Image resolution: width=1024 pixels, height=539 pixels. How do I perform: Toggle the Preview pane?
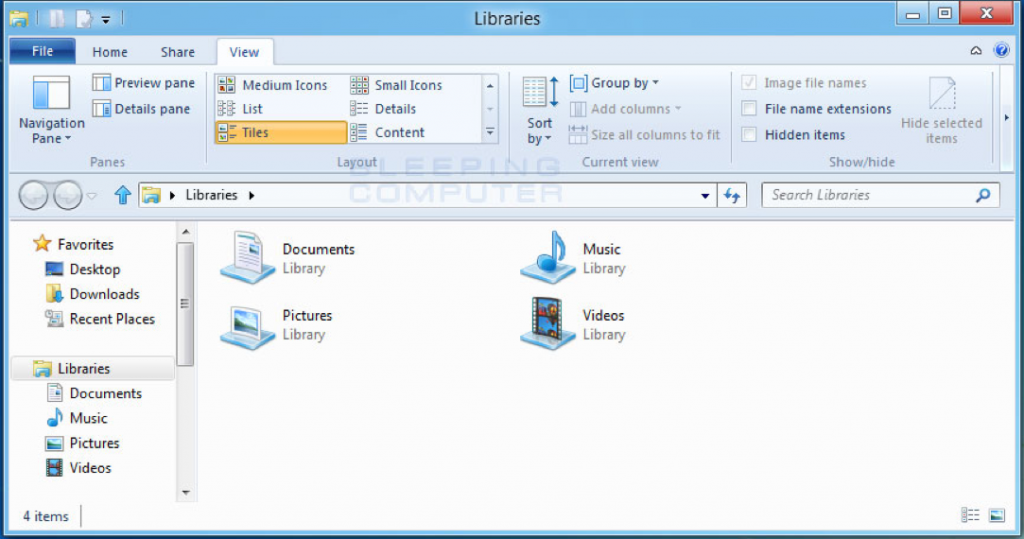click(144, 83)
